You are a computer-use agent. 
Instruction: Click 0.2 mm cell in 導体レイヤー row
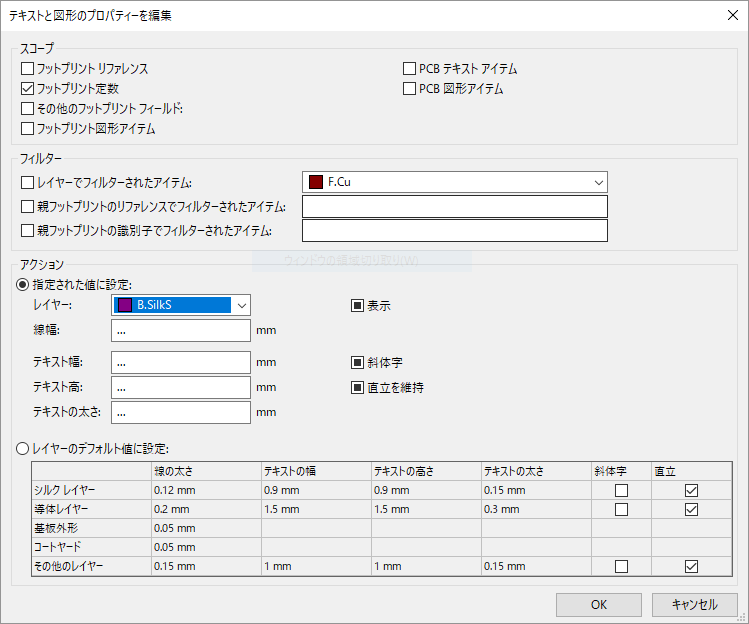206,509
